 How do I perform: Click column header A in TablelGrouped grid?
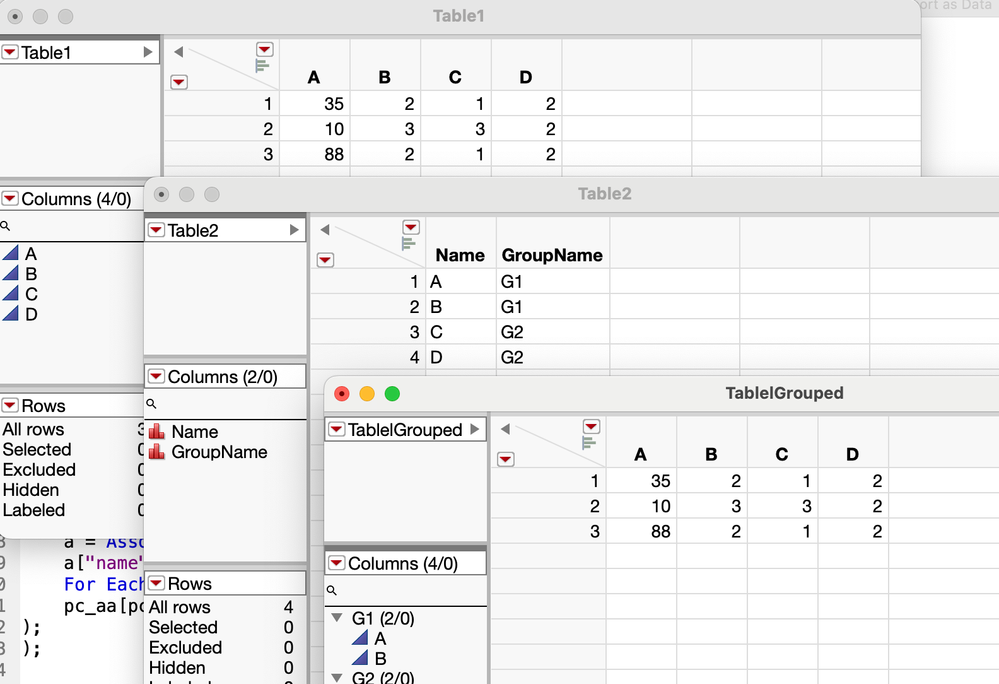pyautogui.click(x=640, y=454)
